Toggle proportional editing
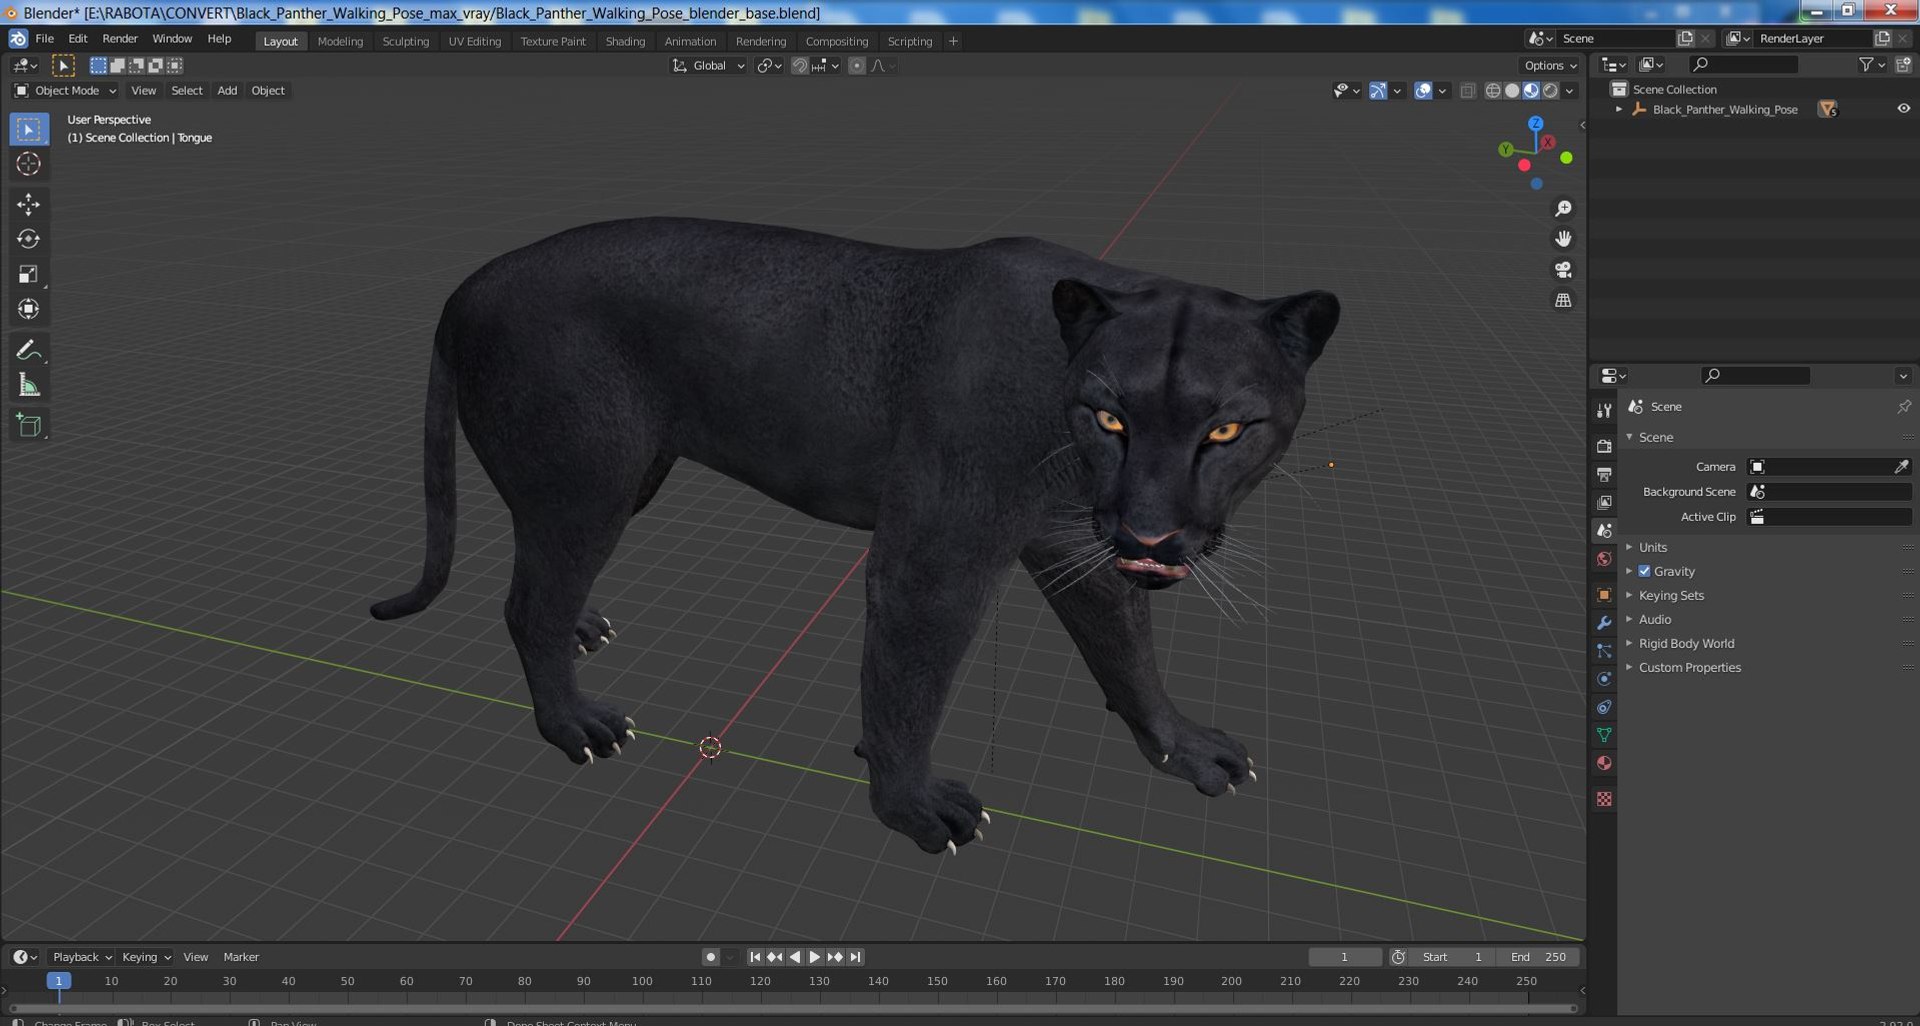The height and width of the screenshot is (1026, 1920). [x=856, y=66]
